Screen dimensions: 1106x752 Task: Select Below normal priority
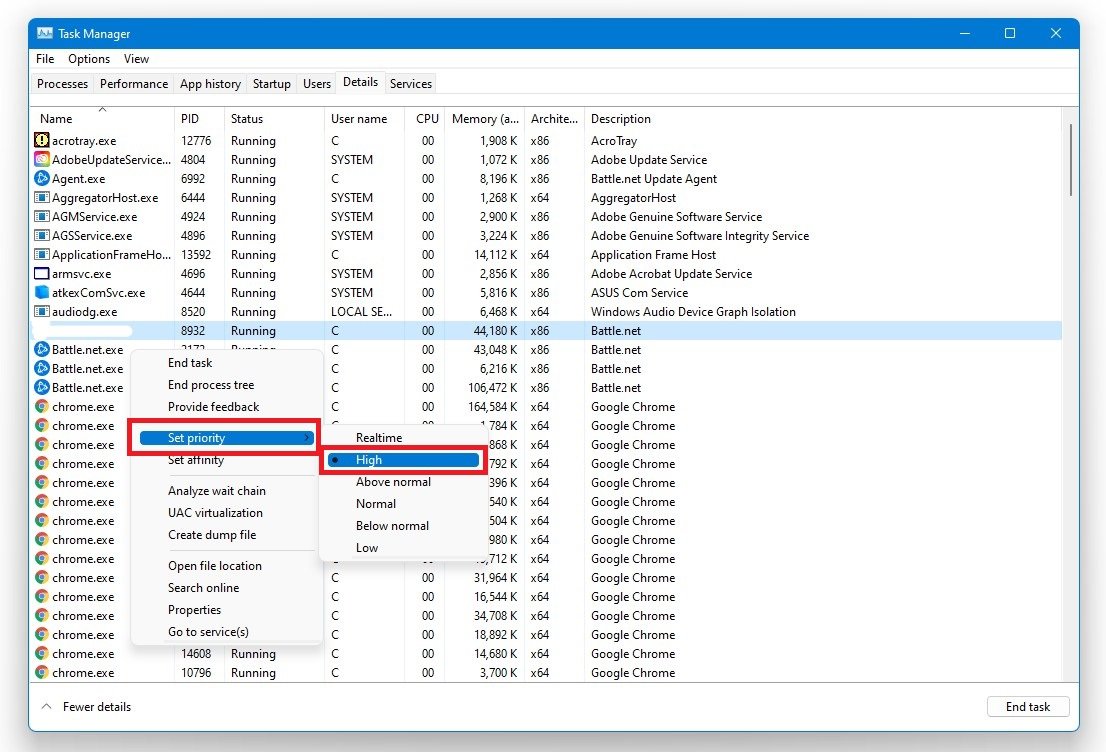coord(392,526)
